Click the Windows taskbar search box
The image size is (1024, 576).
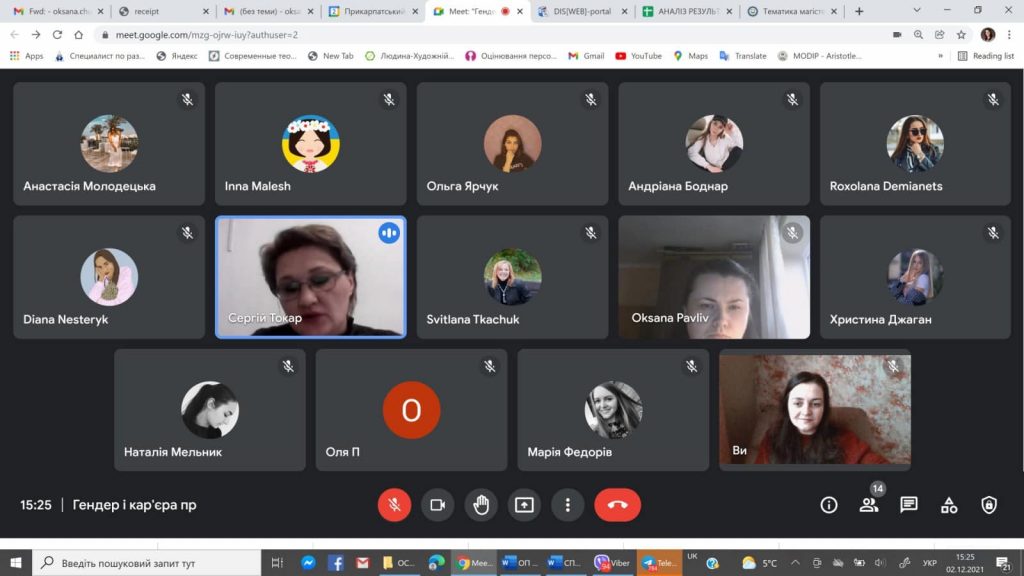tap(150, 563)
